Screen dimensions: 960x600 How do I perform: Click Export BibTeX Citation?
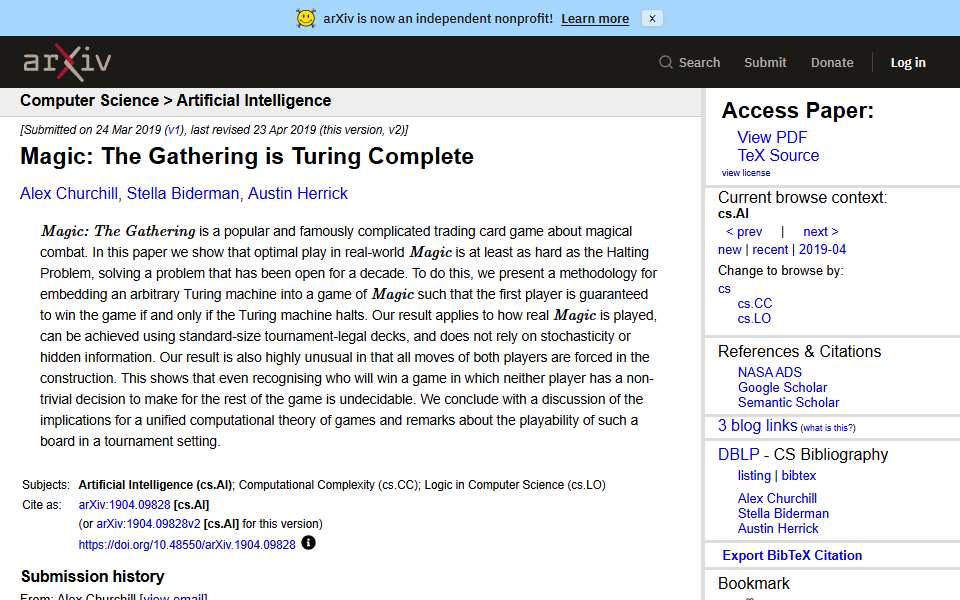792,555
